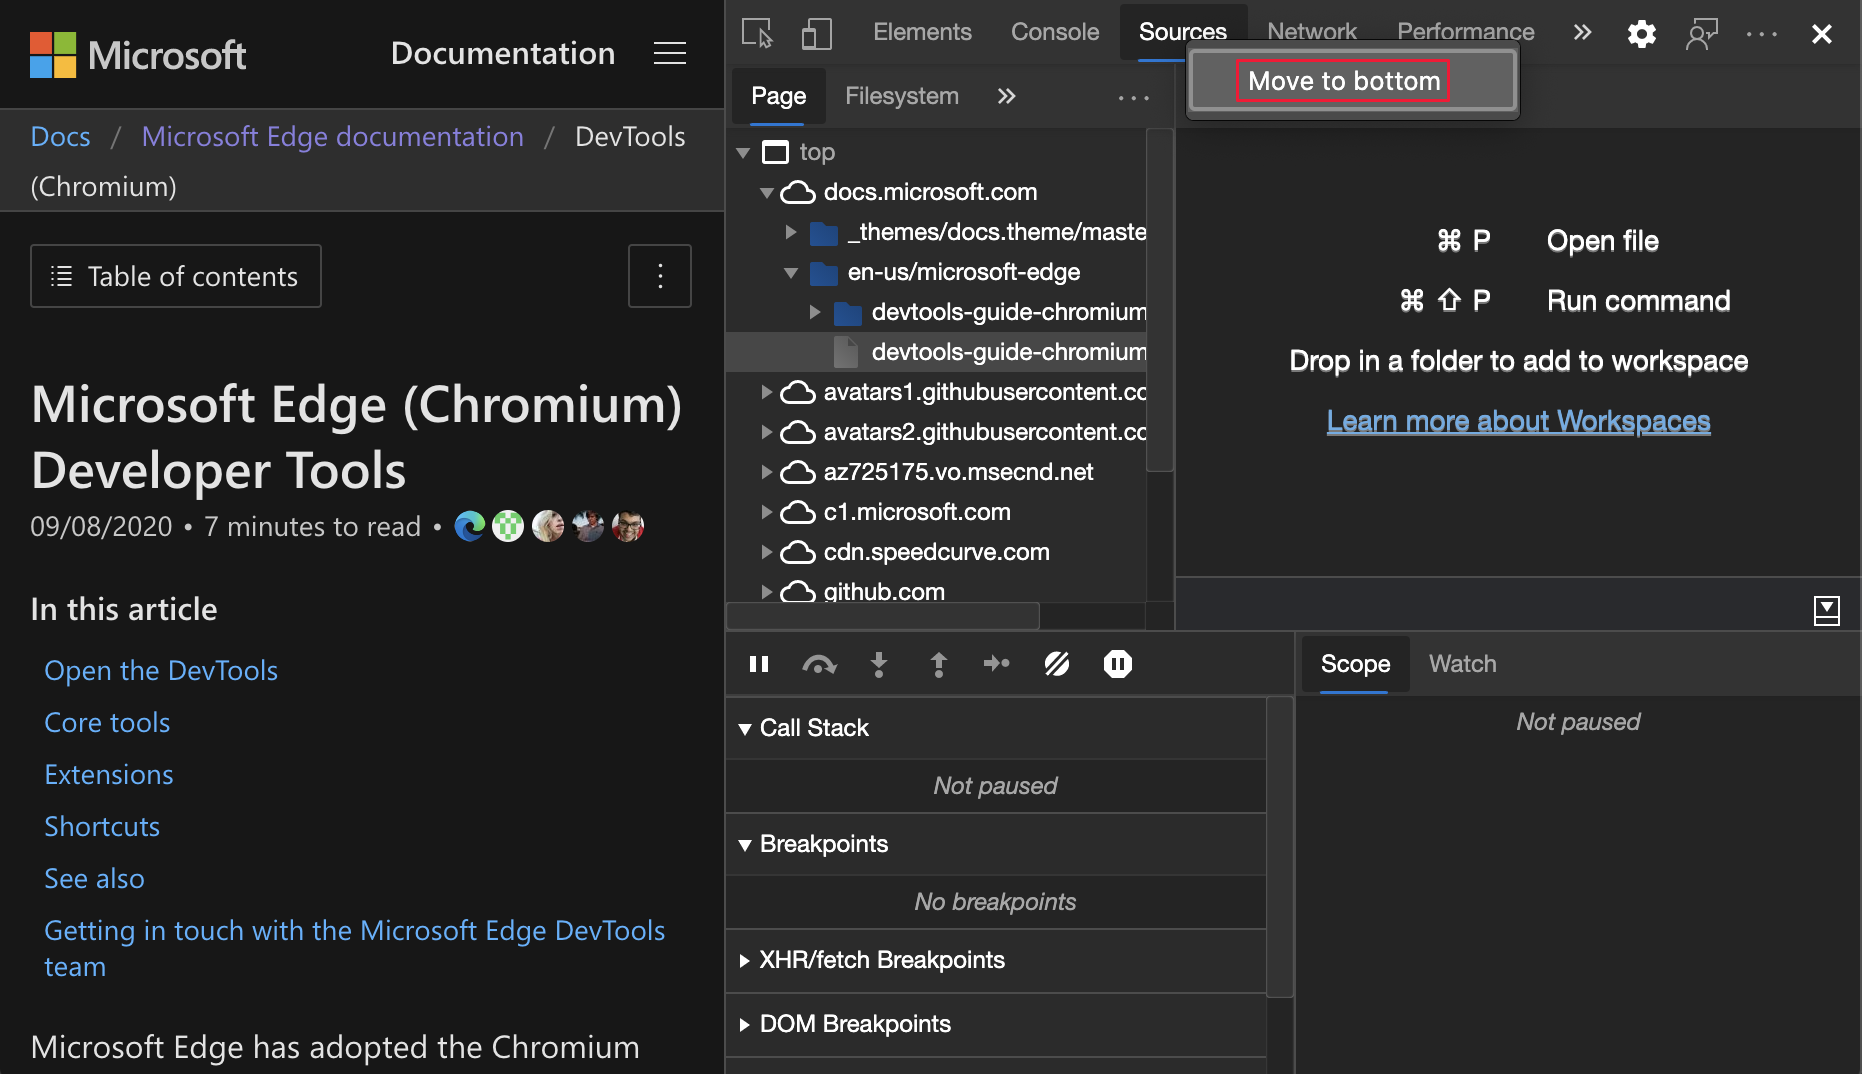This screenshot has height=1074, width=1862.
Task: Switch to the Console tab
Action: tap(1055, 32)
